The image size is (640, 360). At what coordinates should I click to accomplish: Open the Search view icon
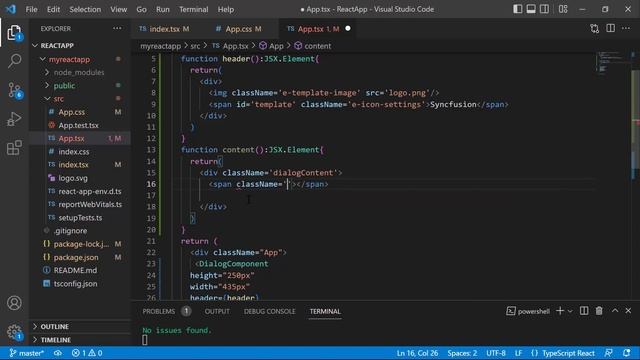click(x=14, y=61)
